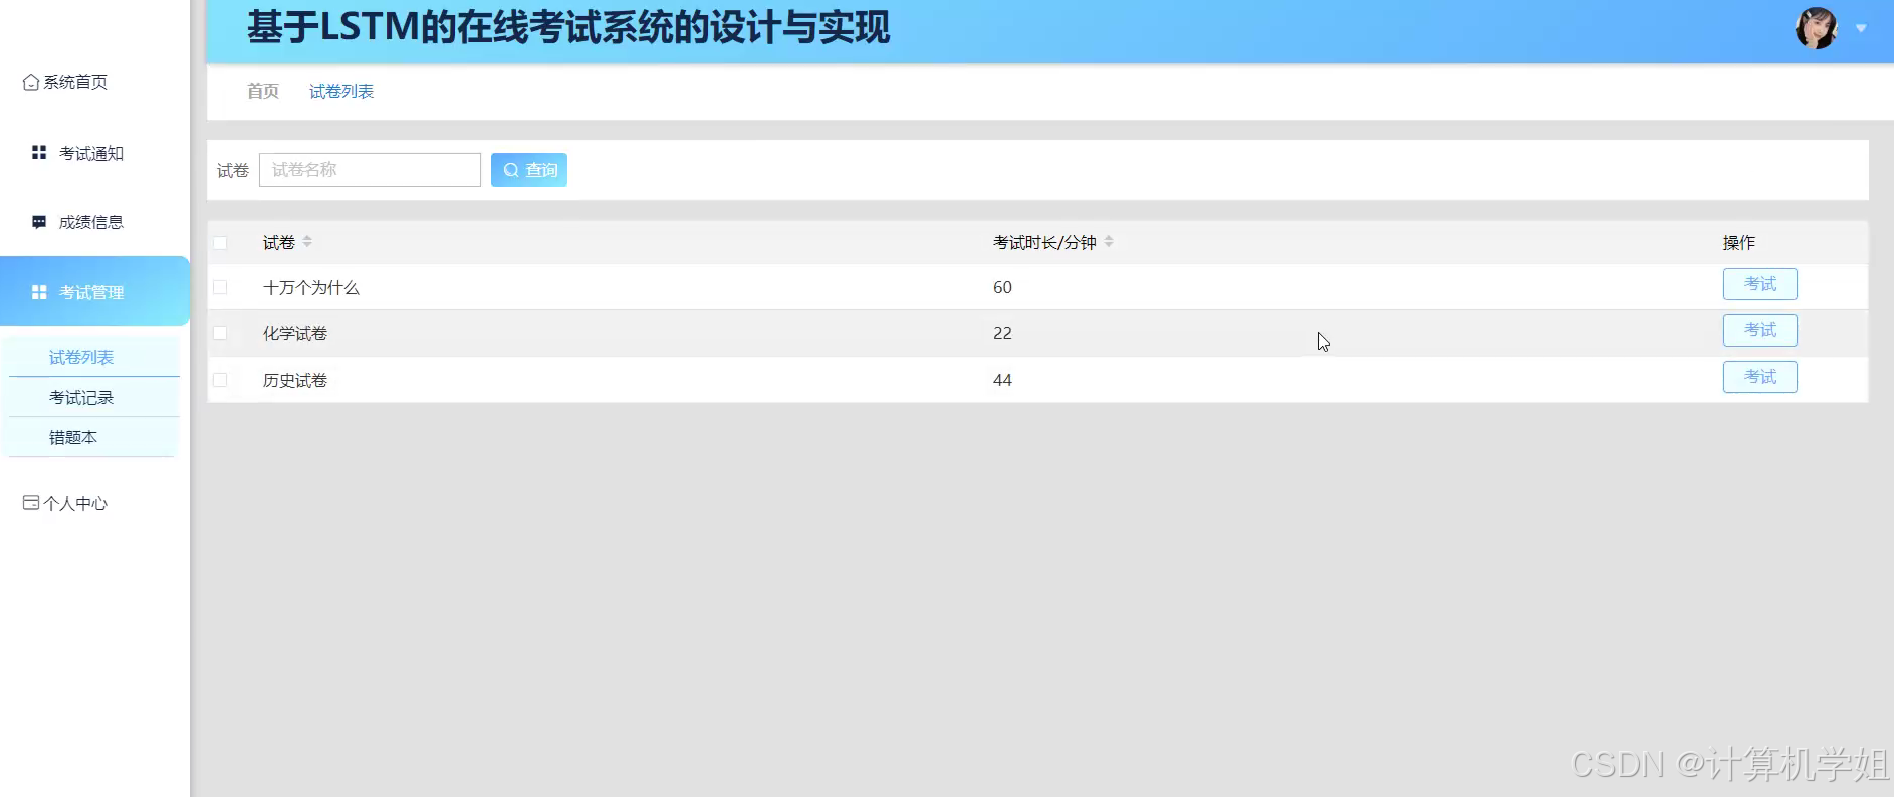
Task: Select the 试卷列表 submenu item
Action: pyautogui.click(x=93, y=357)
